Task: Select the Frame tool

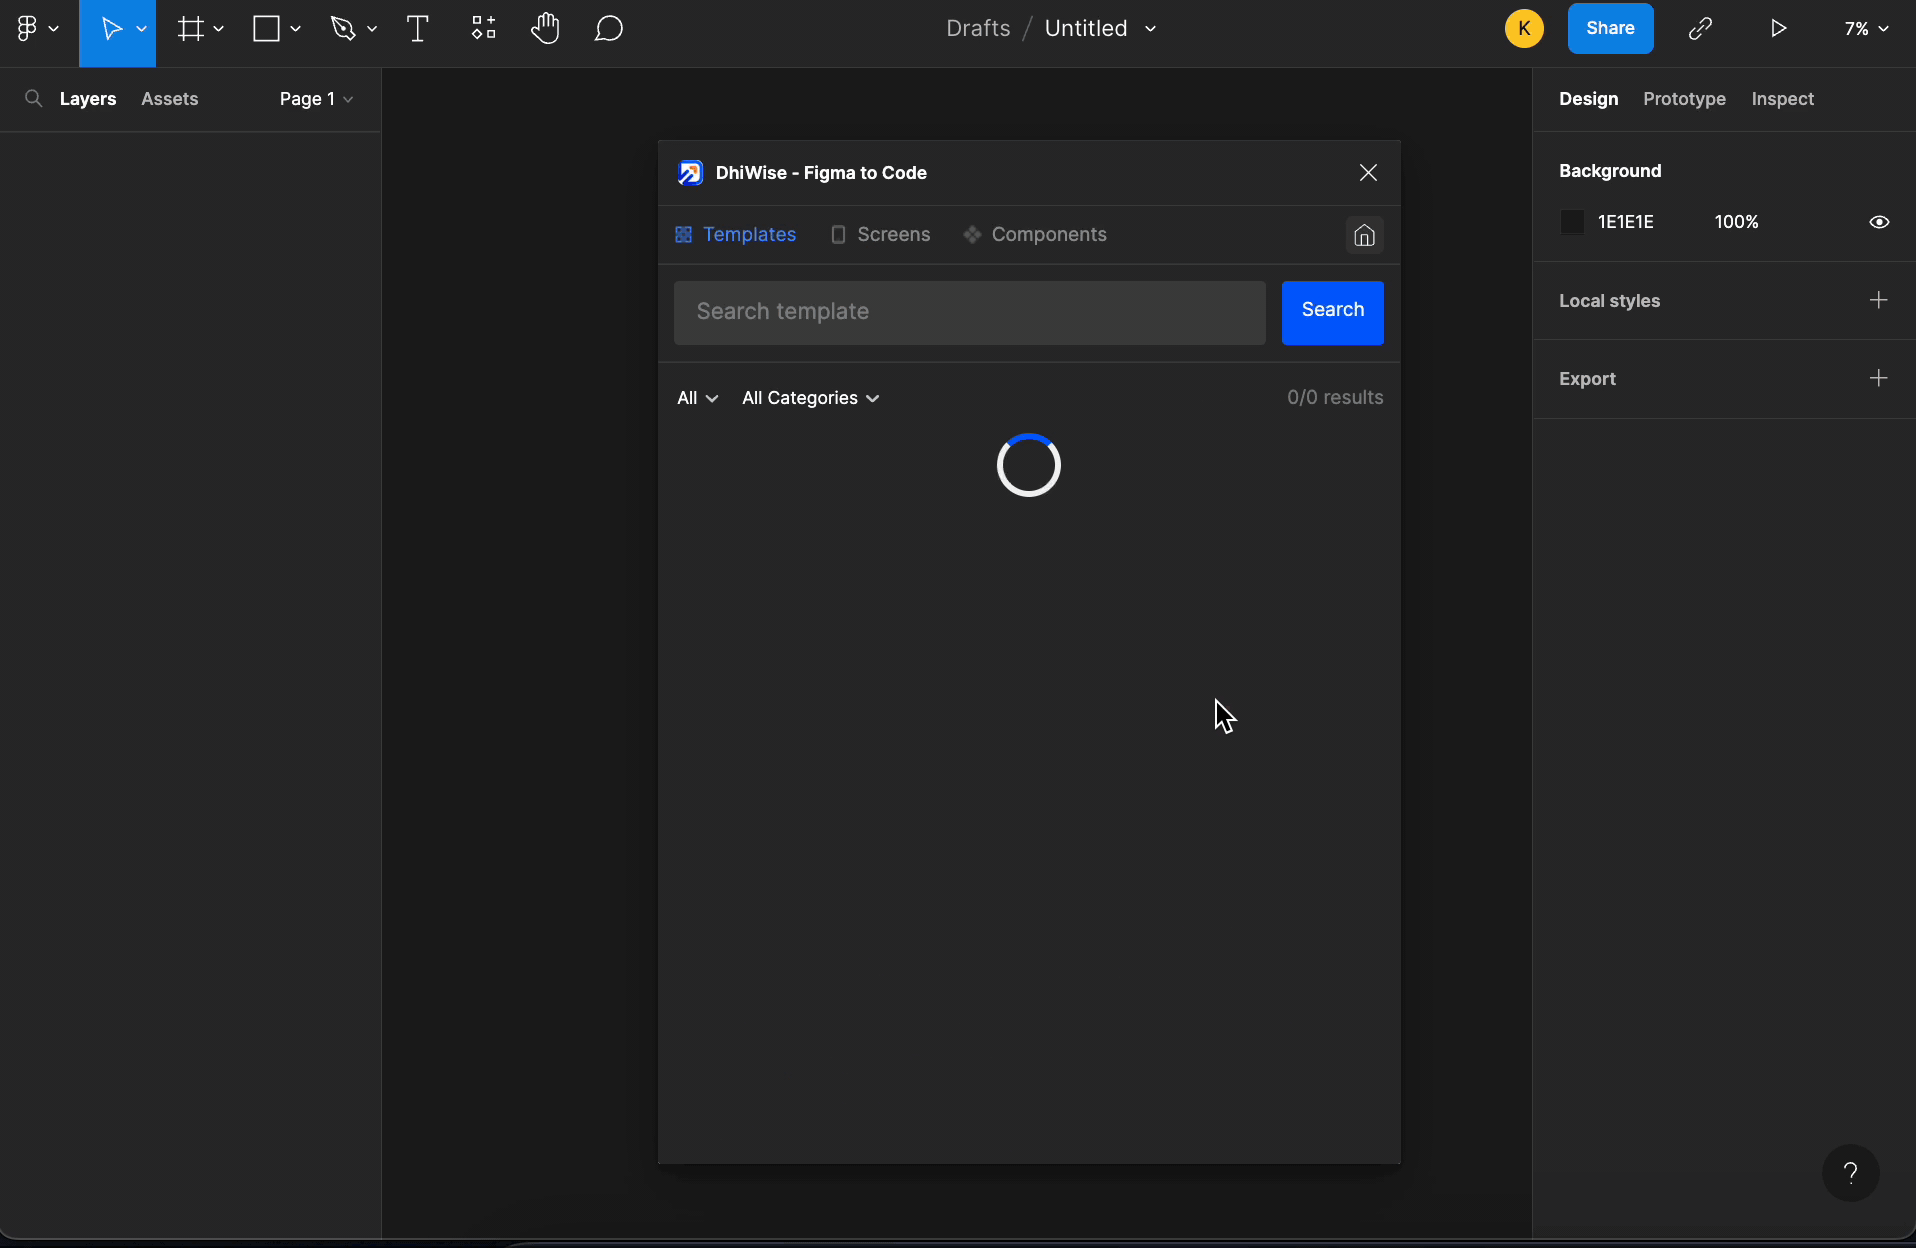Action: (190, 29)
